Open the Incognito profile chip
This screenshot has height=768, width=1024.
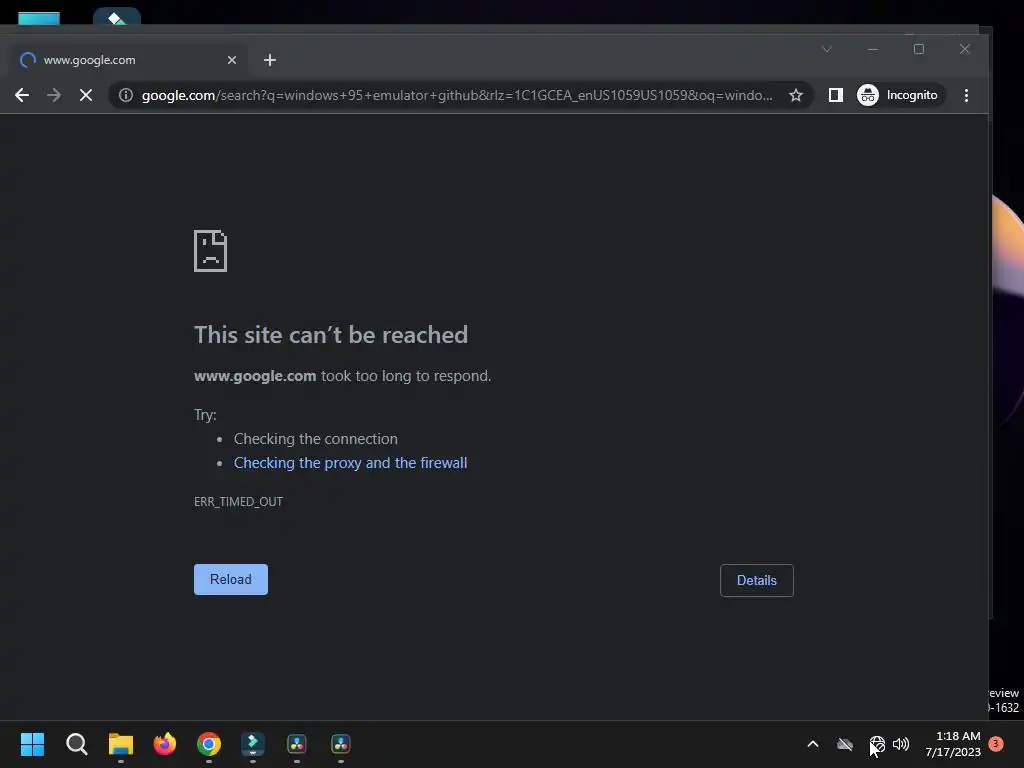[899, 95]
